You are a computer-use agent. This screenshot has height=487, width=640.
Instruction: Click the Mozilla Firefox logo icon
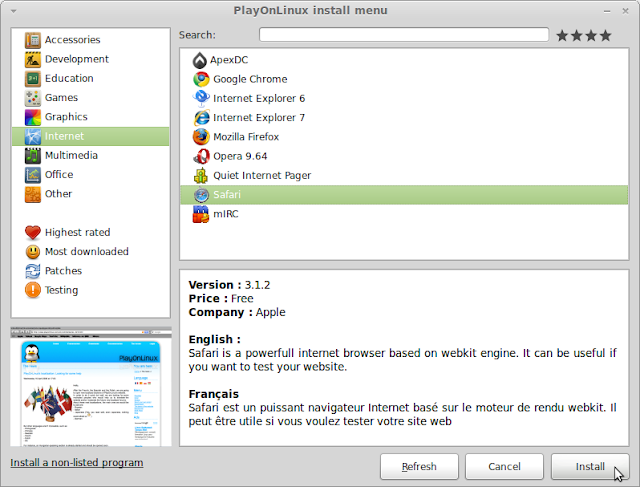[x=201, y=137]
